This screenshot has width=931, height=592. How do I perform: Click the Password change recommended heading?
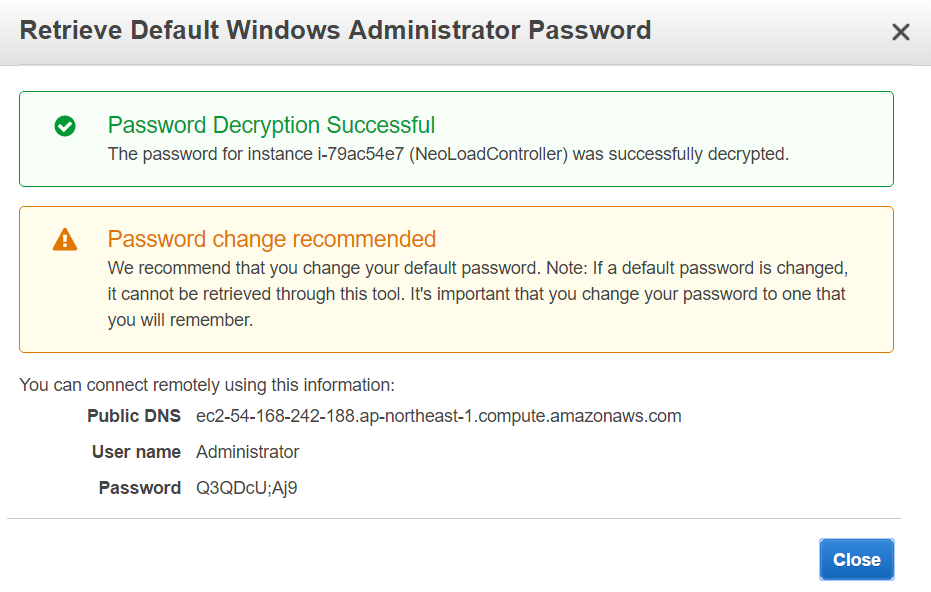point(272,239)
